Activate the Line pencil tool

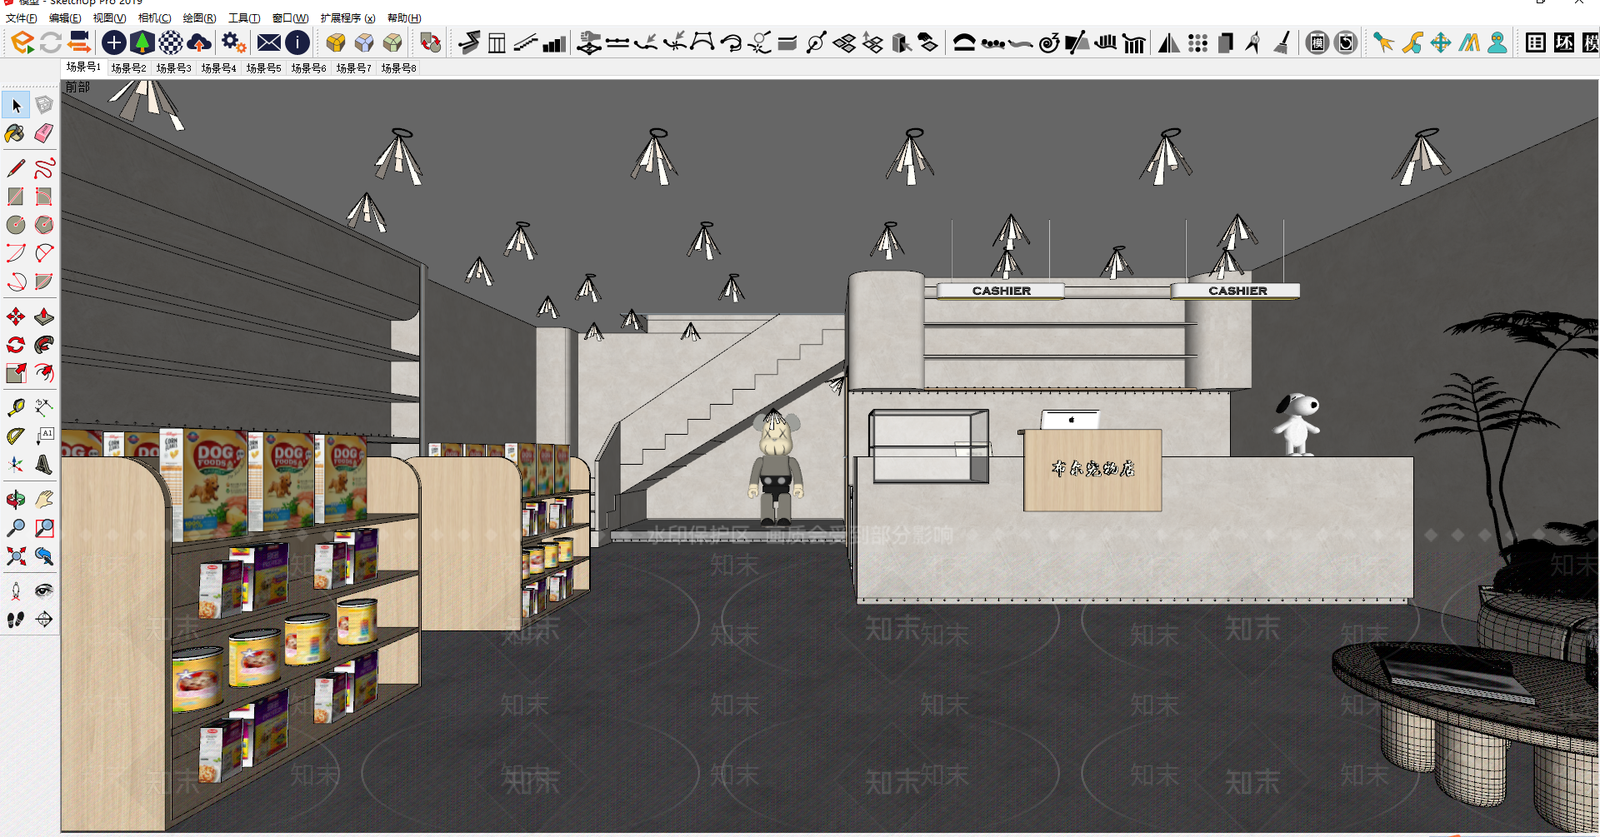click(x=16, y=168)
